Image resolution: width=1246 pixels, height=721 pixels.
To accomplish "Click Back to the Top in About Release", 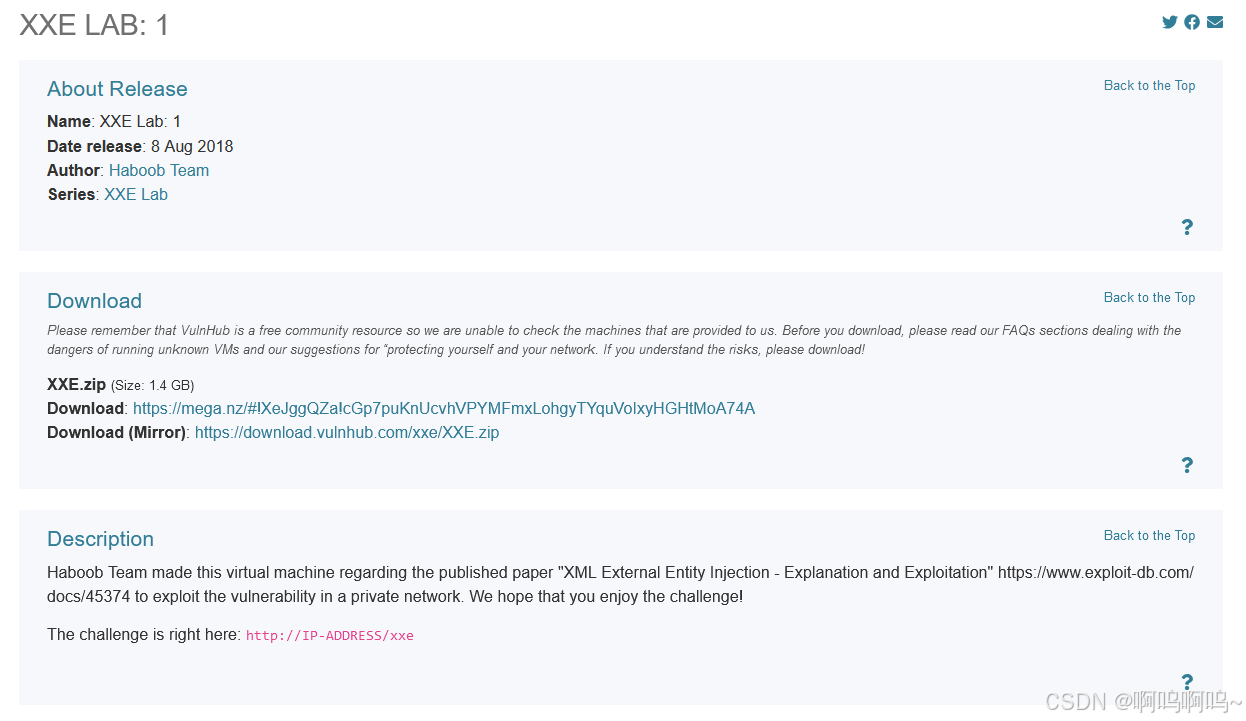I will click(x=1149, y=85).
